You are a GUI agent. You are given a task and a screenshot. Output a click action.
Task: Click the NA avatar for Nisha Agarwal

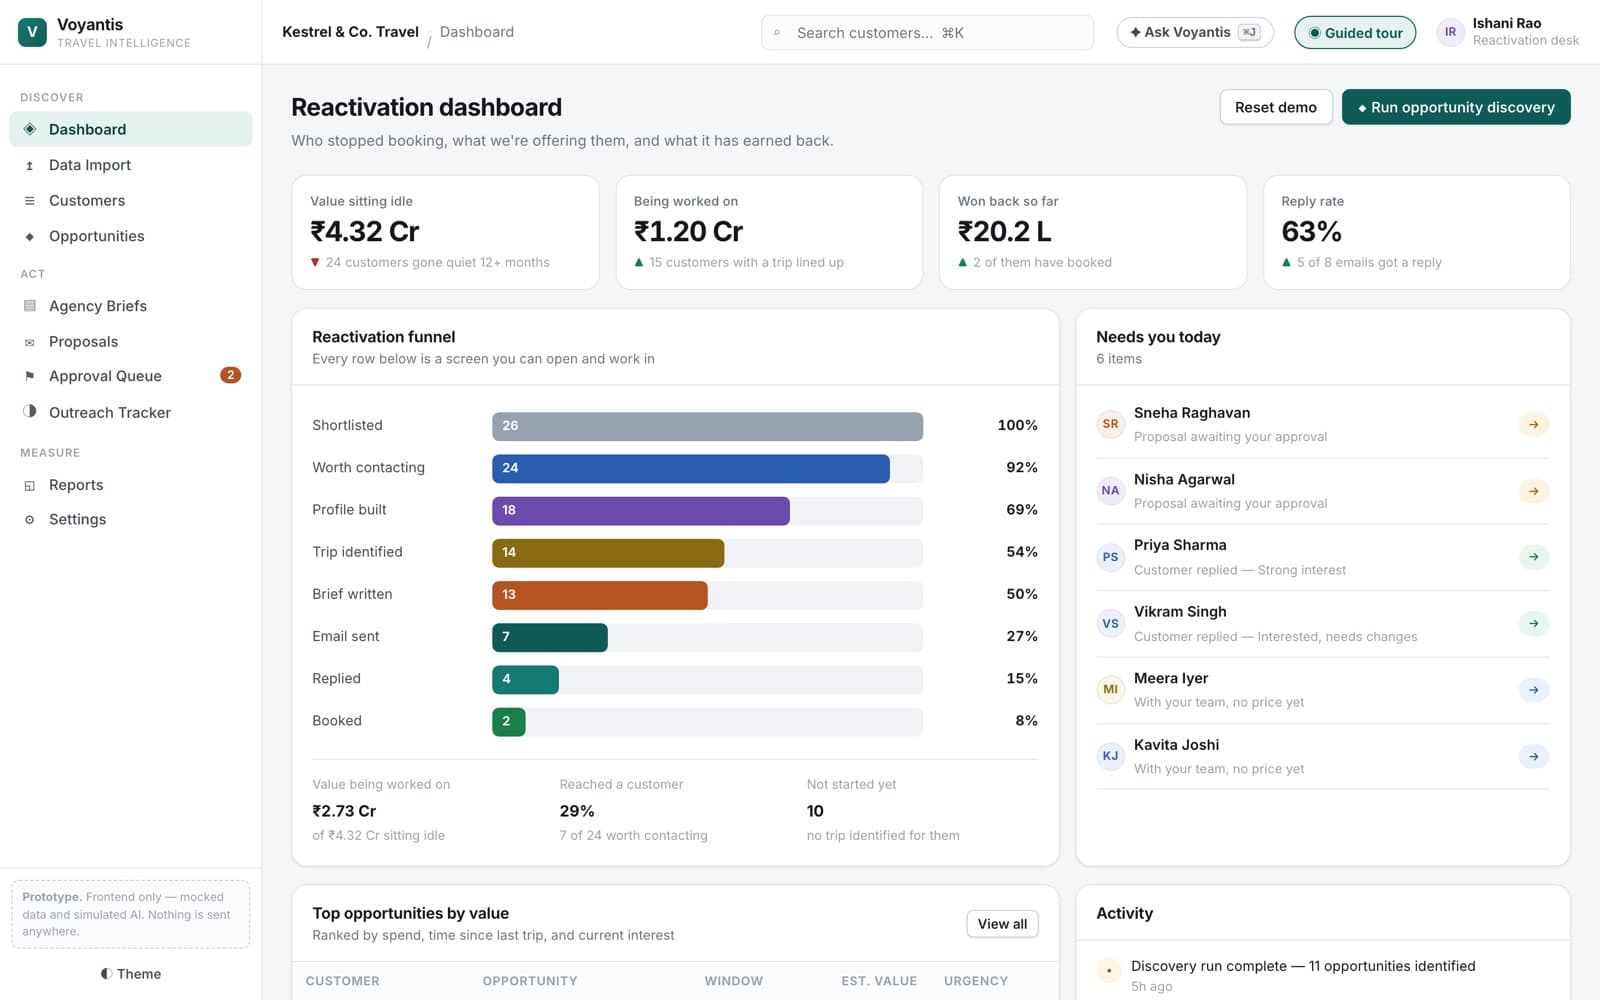click(1110, 491)
